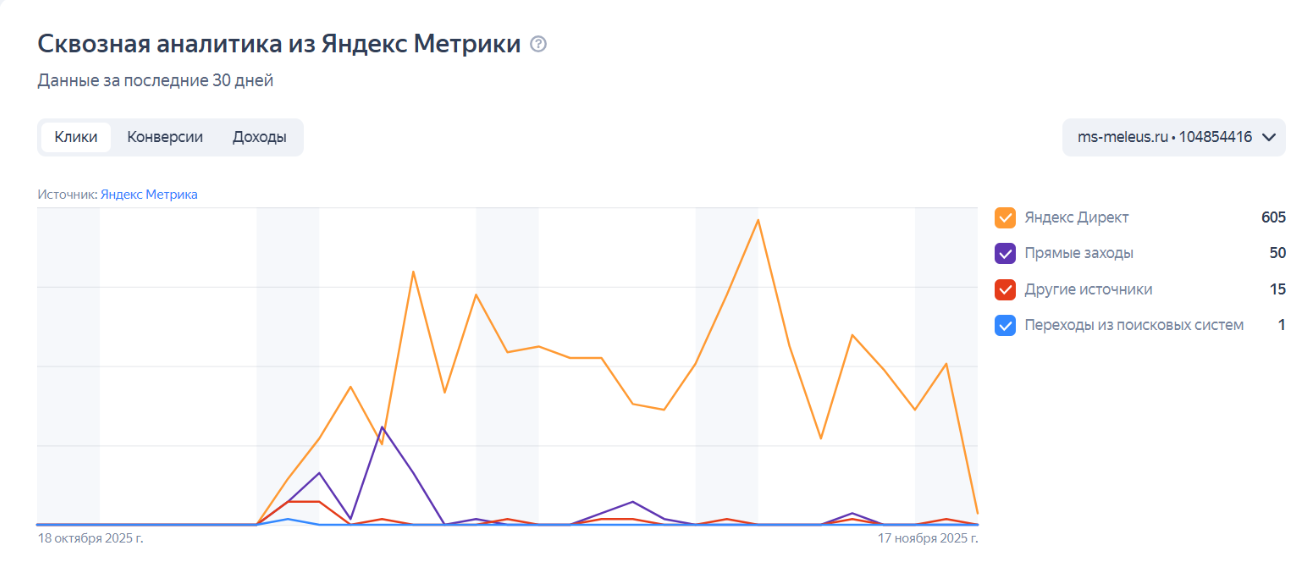The height and width of the screenshot is (569, 1316).
Task: Open the Конверсии tab
Action: [165, 137]
